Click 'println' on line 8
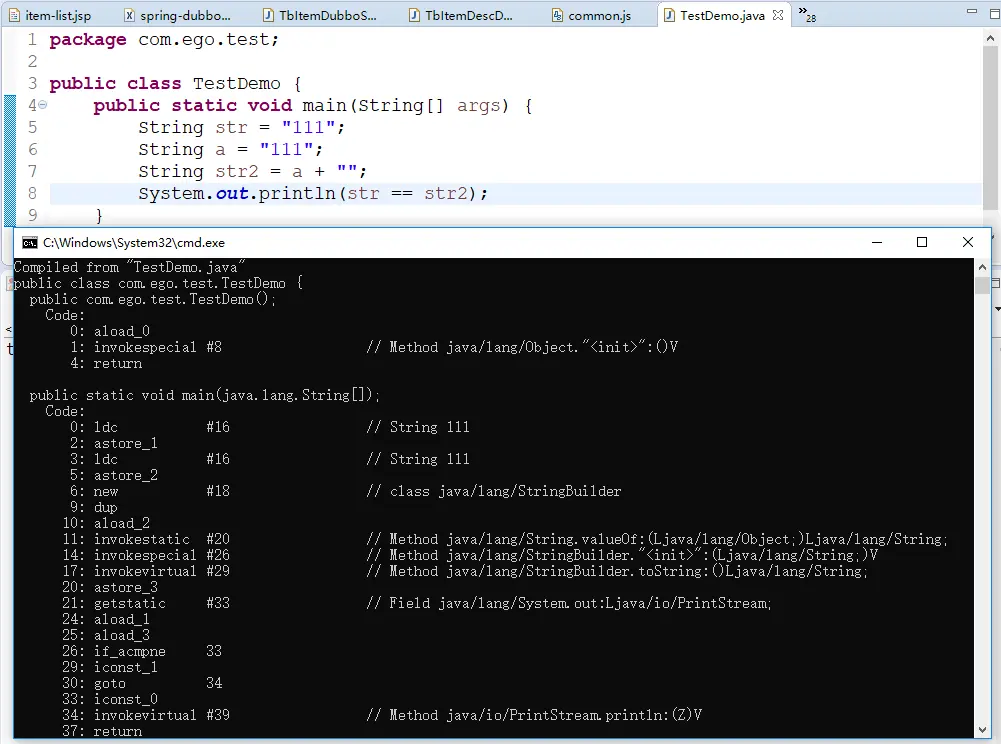 click(x=297, y=194)
